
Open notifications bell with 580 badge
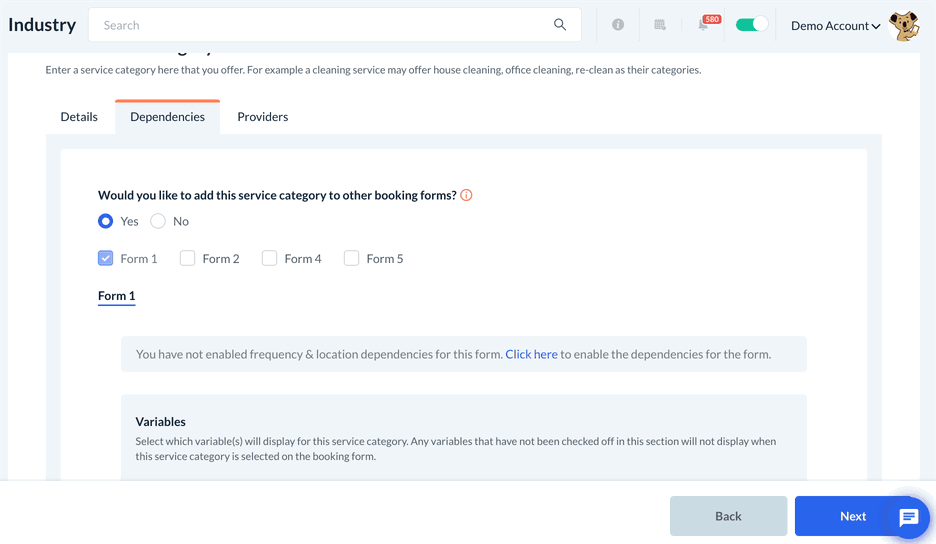pyautogui.click(x=704, y=25)
